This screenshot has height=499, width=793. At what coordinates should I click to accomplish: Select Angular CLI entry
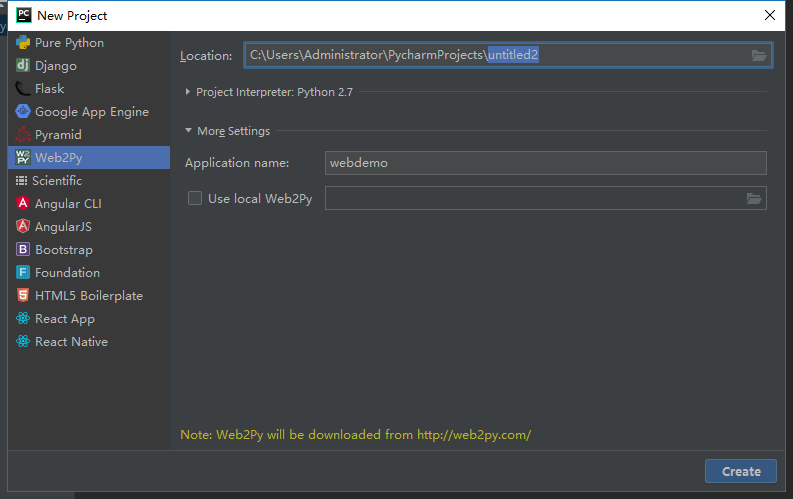pyautogui.click(x=68, y=204)
